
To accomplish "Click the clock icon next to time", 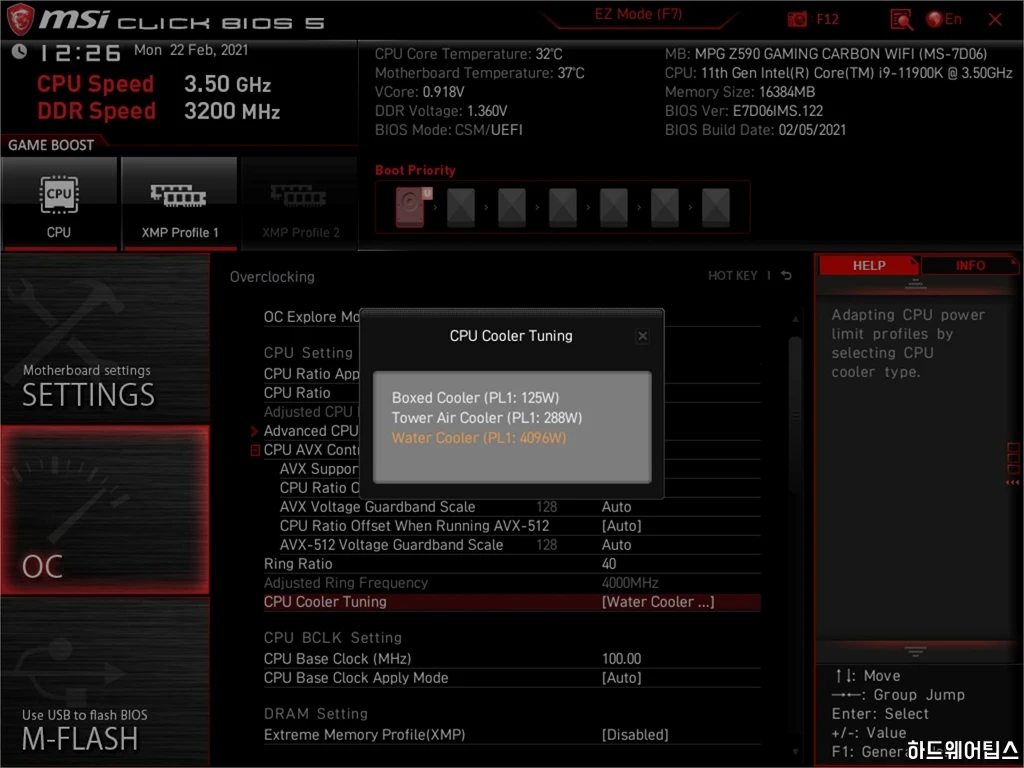I will pos(19,51).
